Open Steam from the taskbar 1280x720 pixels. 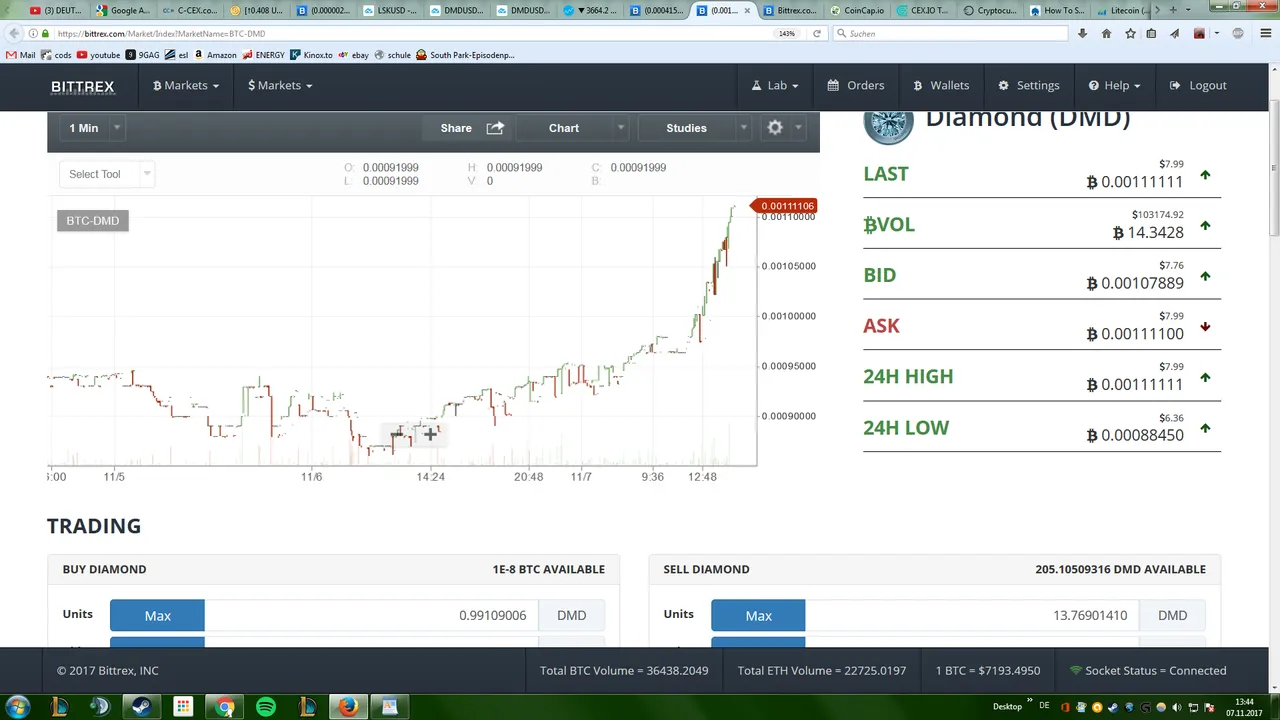point(141,707)
